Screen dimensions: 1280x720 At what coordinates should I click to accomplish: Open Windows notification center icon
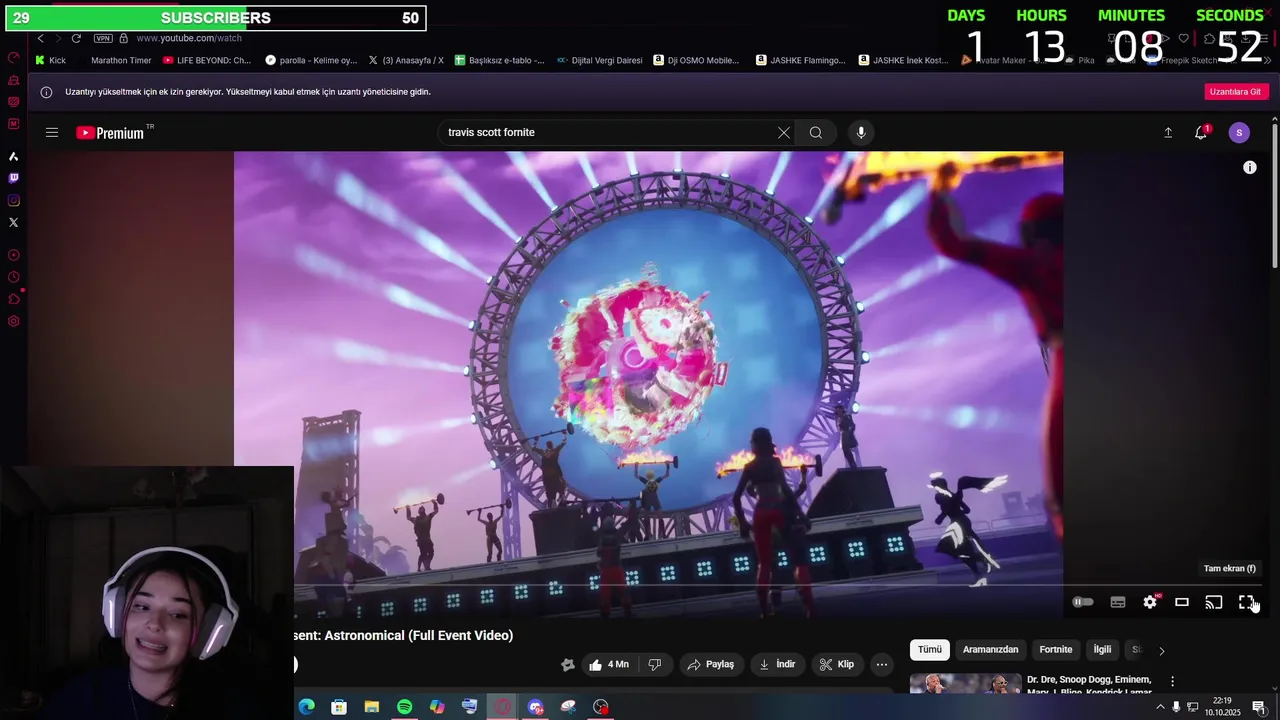(1259, 707)
